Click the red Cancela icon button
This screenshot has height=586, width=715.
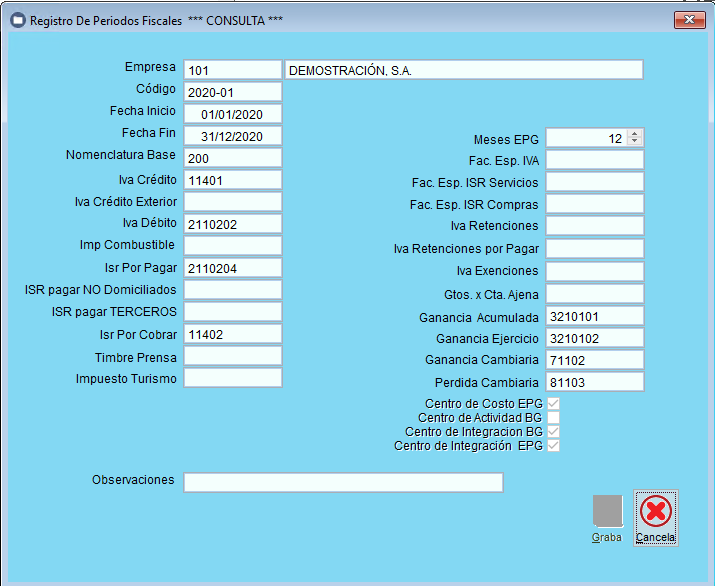(656, 512)
